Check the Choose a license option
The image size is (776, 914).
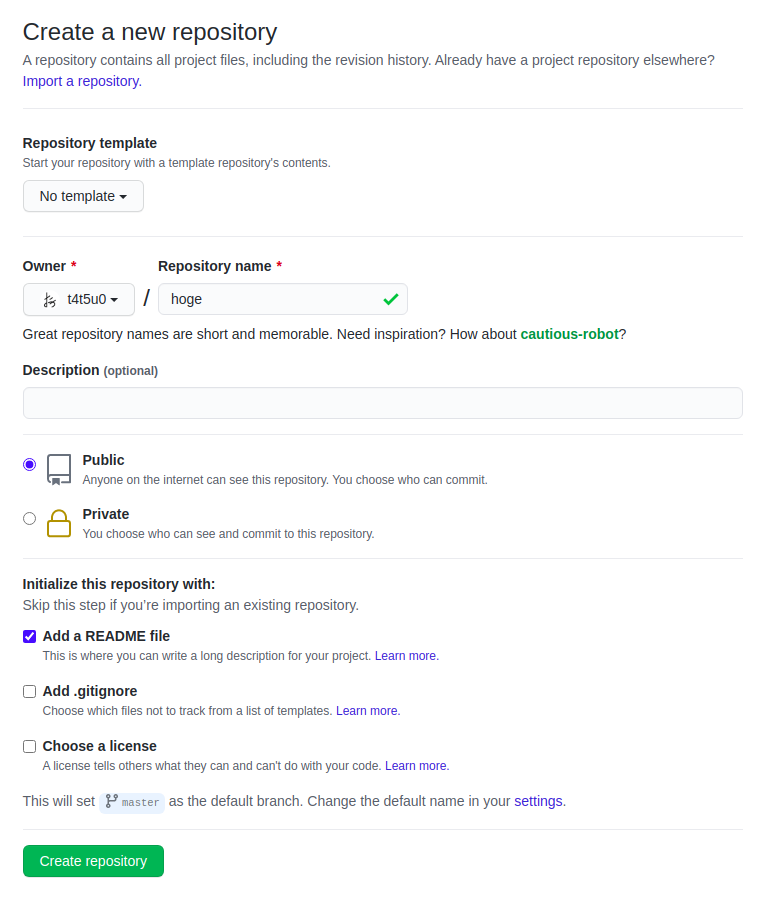pyautogui.click(x=30, y=746)
